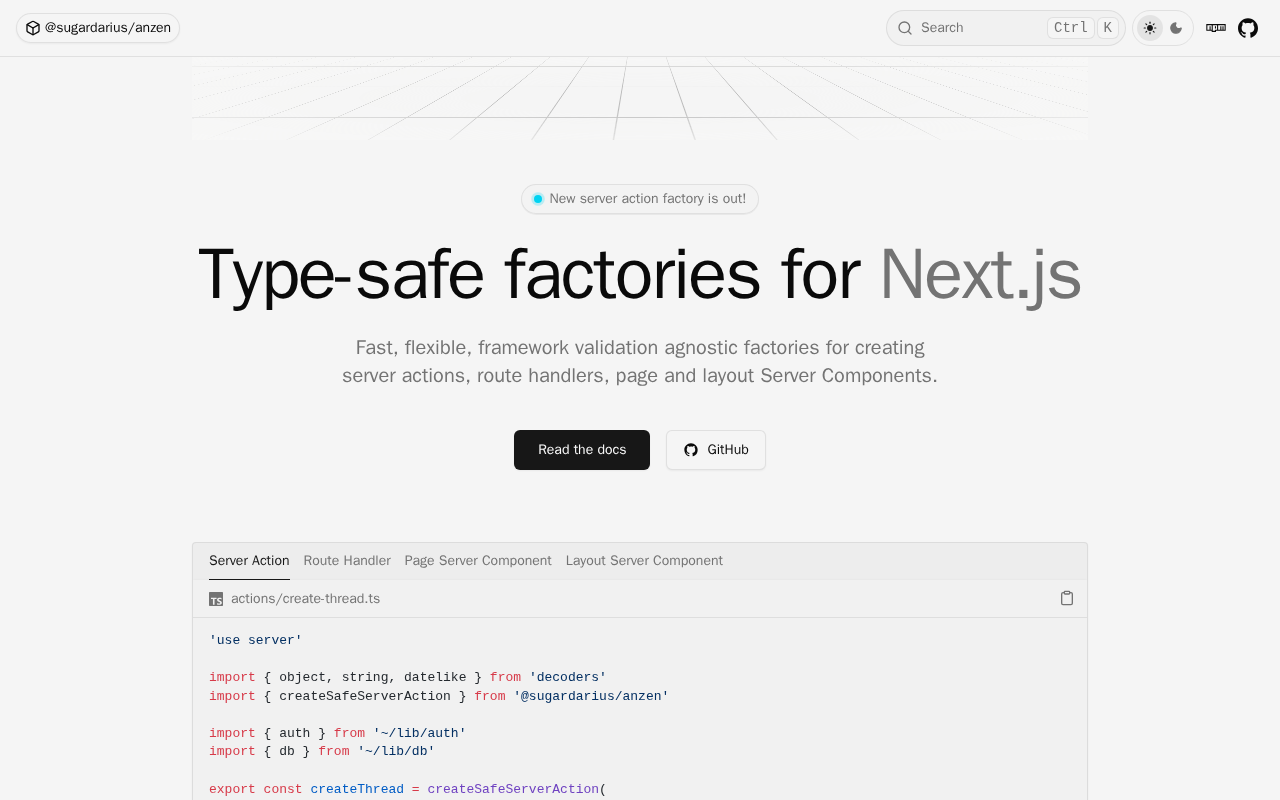Viewport: 1280px width, 800px height.
Task: Show the Layout Server Component tab
Action: coord(644,561)
